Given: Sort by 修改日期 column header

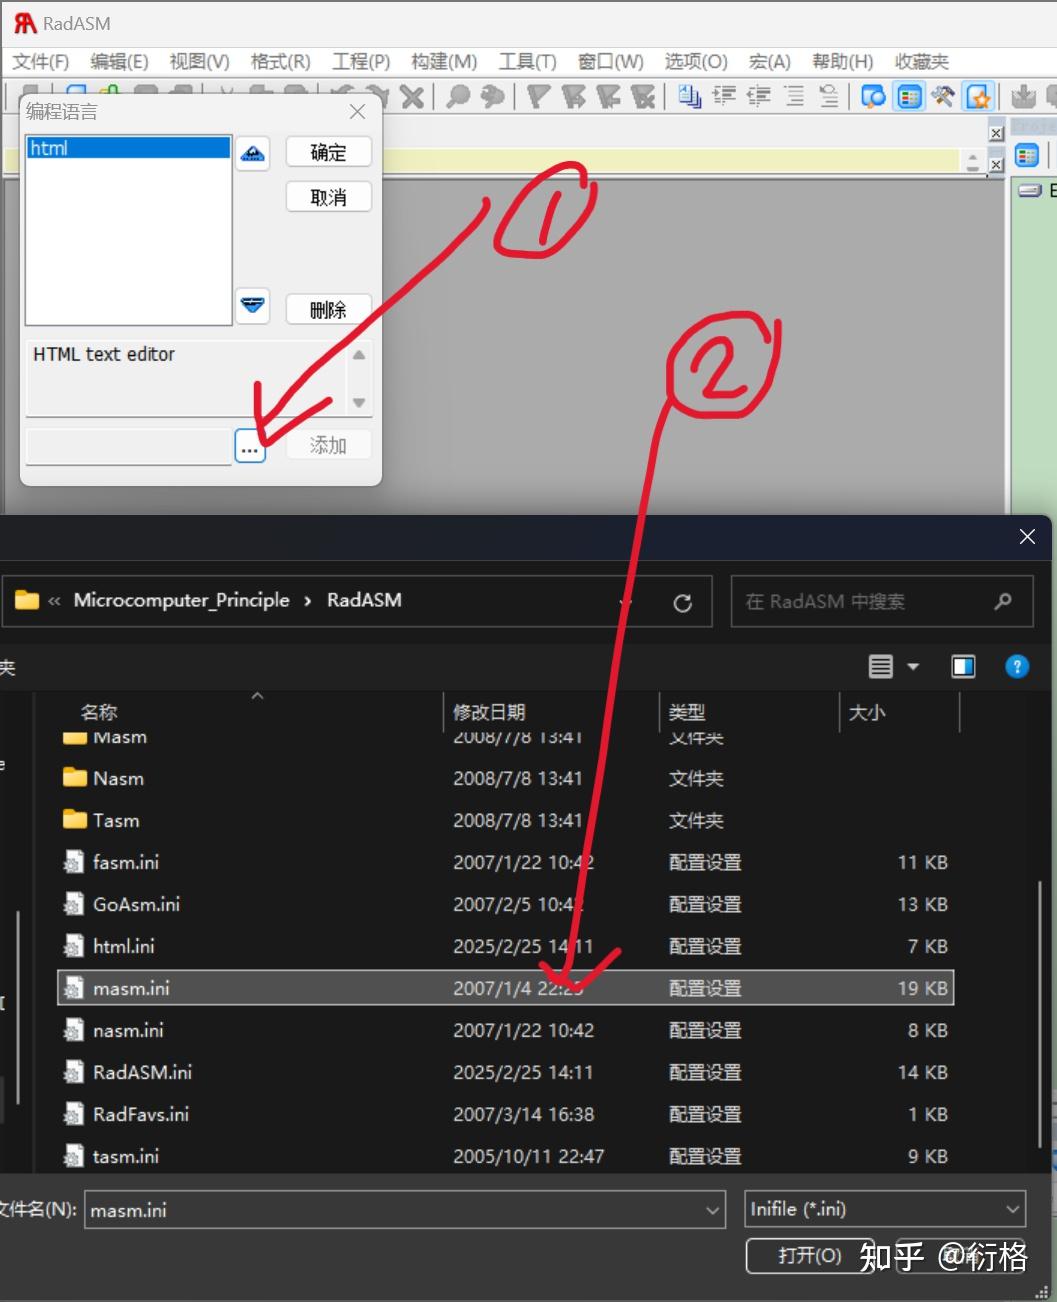Looking at the screenshot, I should [489, 712].
